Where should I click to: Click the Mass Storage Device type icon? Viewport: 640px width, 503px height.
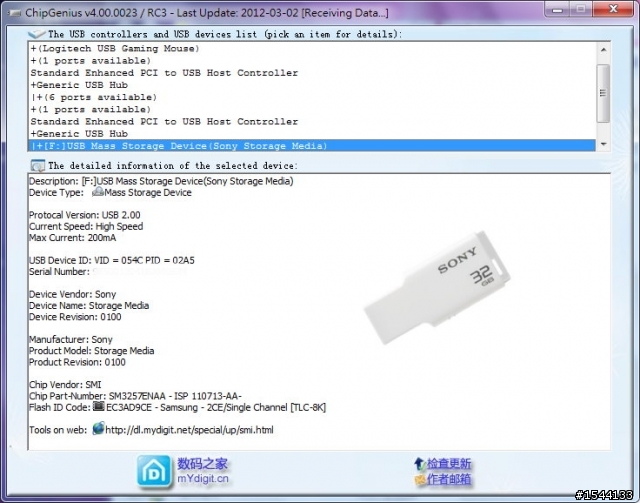(x=98, y=192)
